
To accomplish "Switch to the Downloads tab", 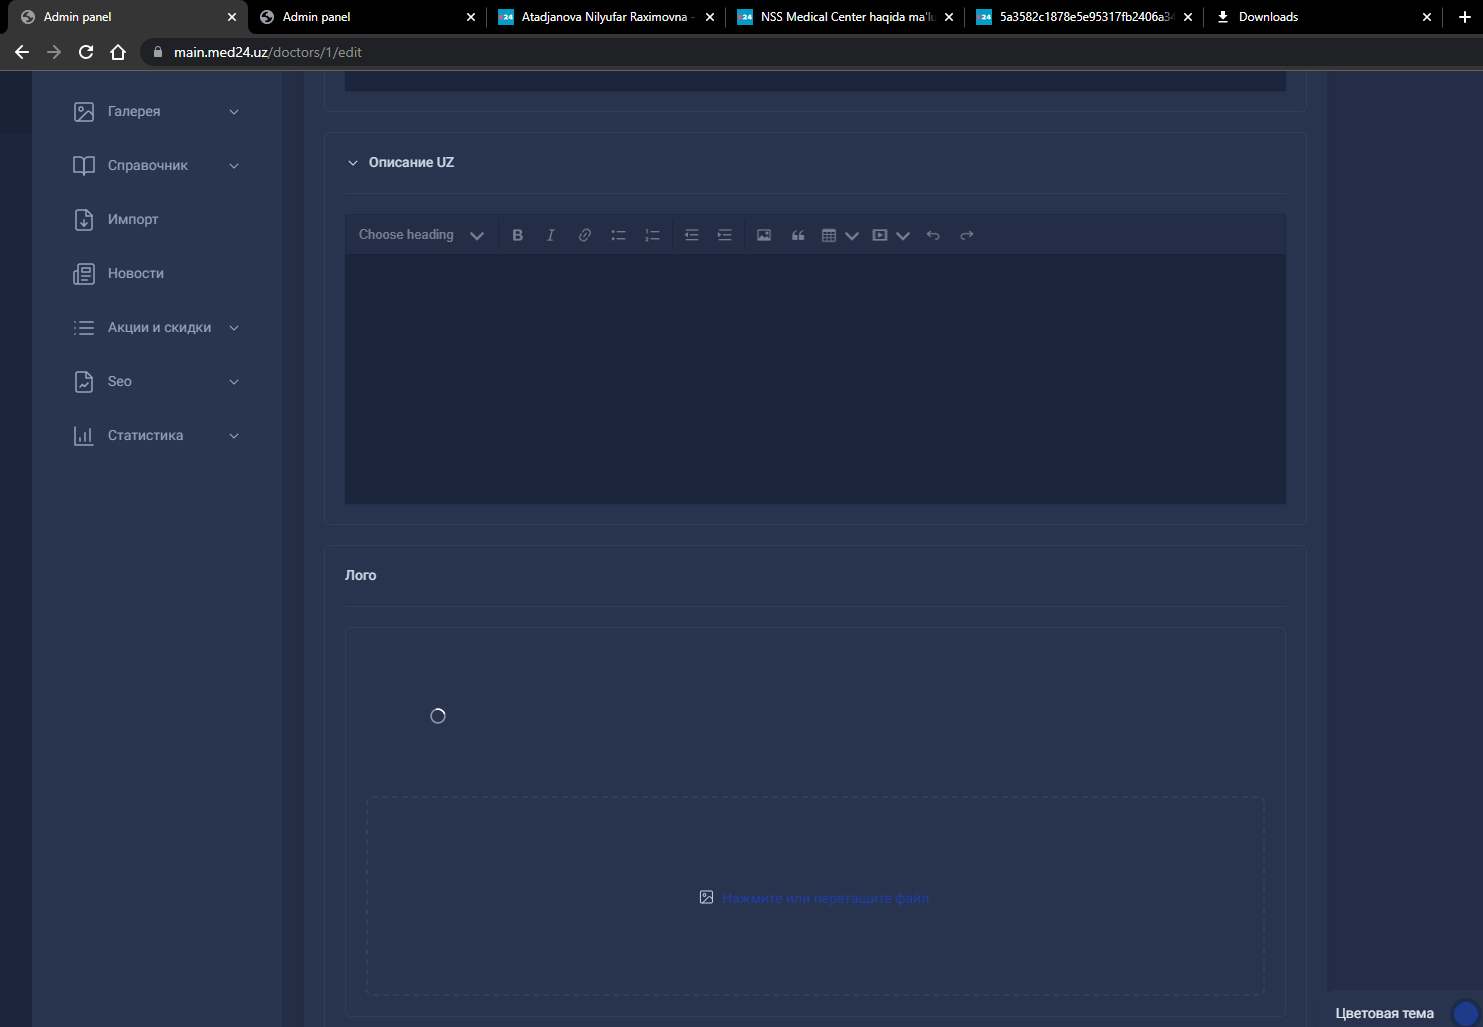I will pyautogui.click(x=1322, y=17).
